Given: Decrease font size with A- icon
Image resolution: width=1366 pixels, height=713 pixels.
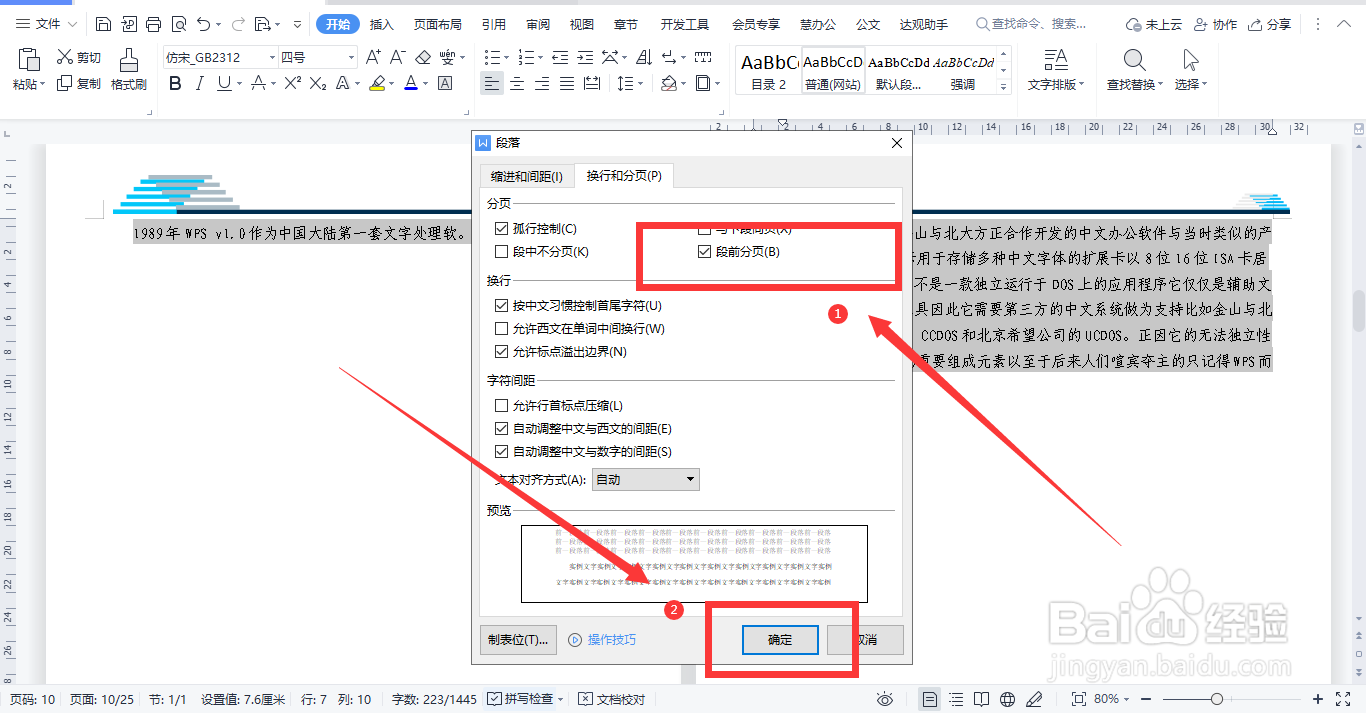Looking at the screenshot, I should point(397,58).
